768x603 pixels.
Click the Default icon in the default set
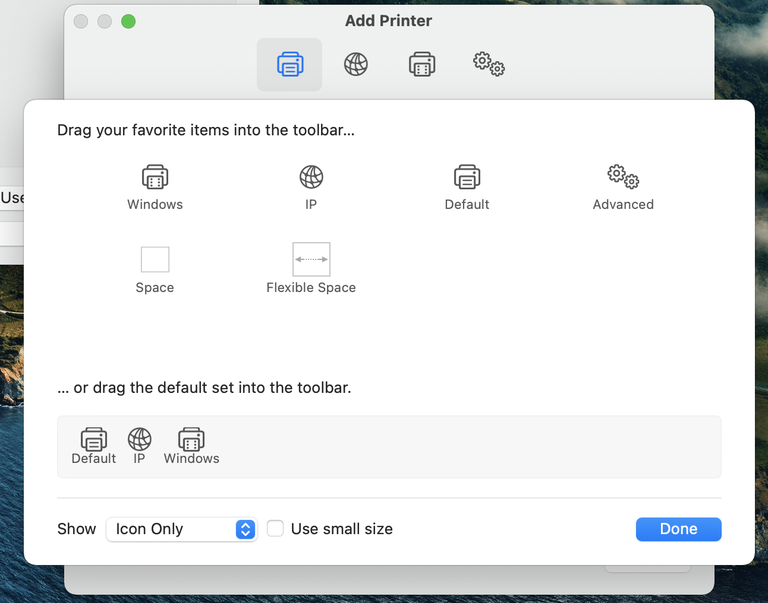point(94,438)
